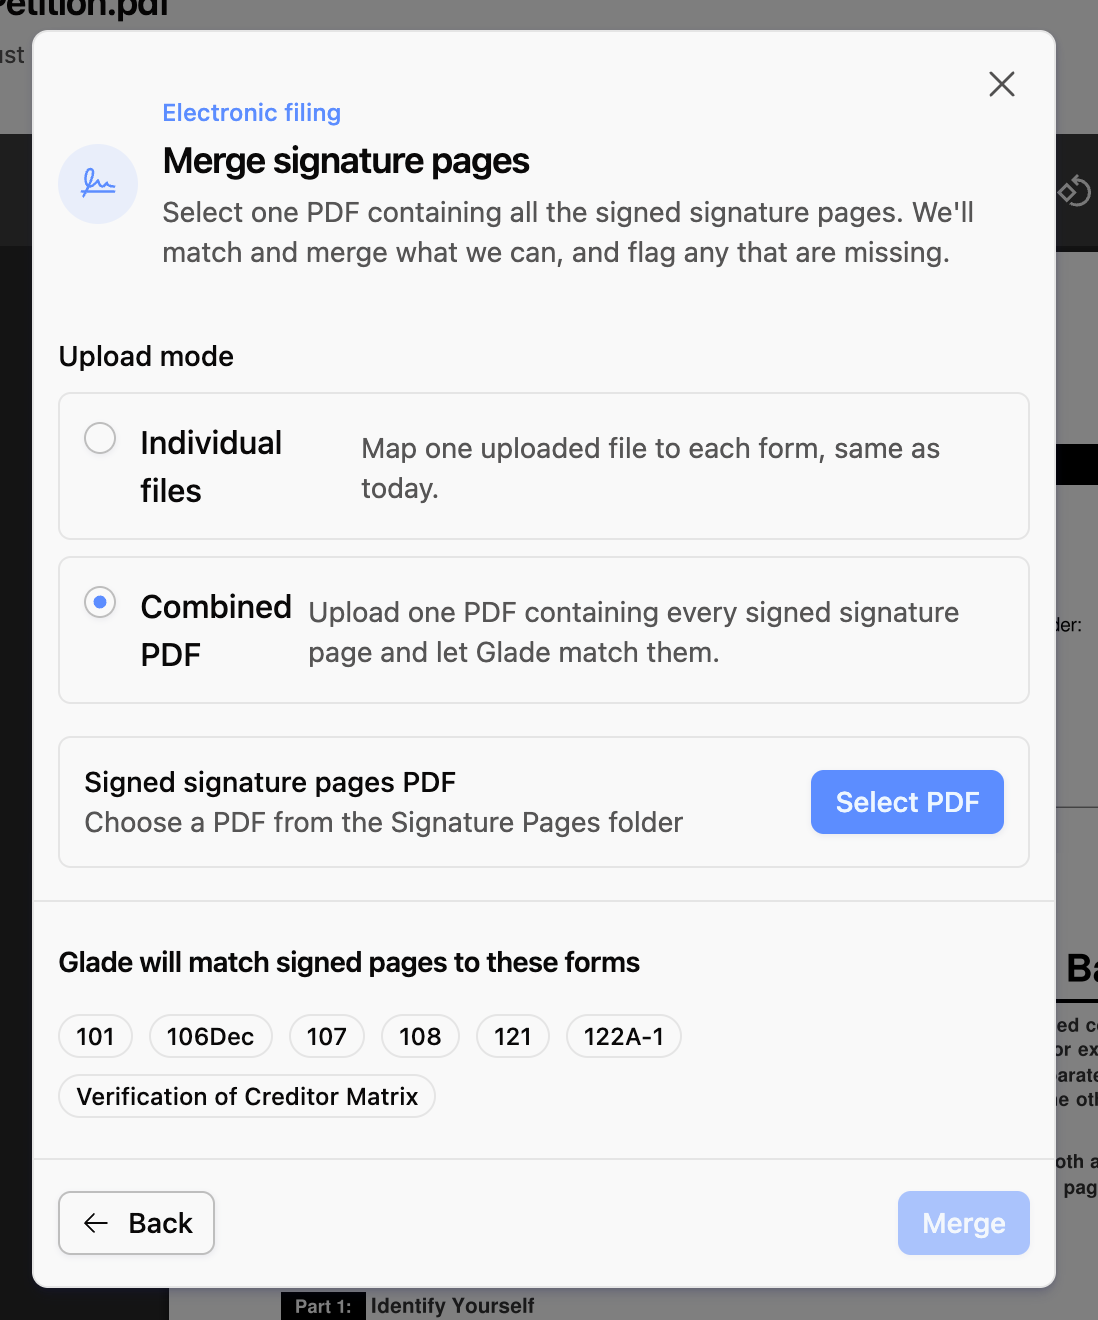The image size is (1098, 1320).
Task: Click the Signed signature pages PDF heading
Action: [270, 782]
